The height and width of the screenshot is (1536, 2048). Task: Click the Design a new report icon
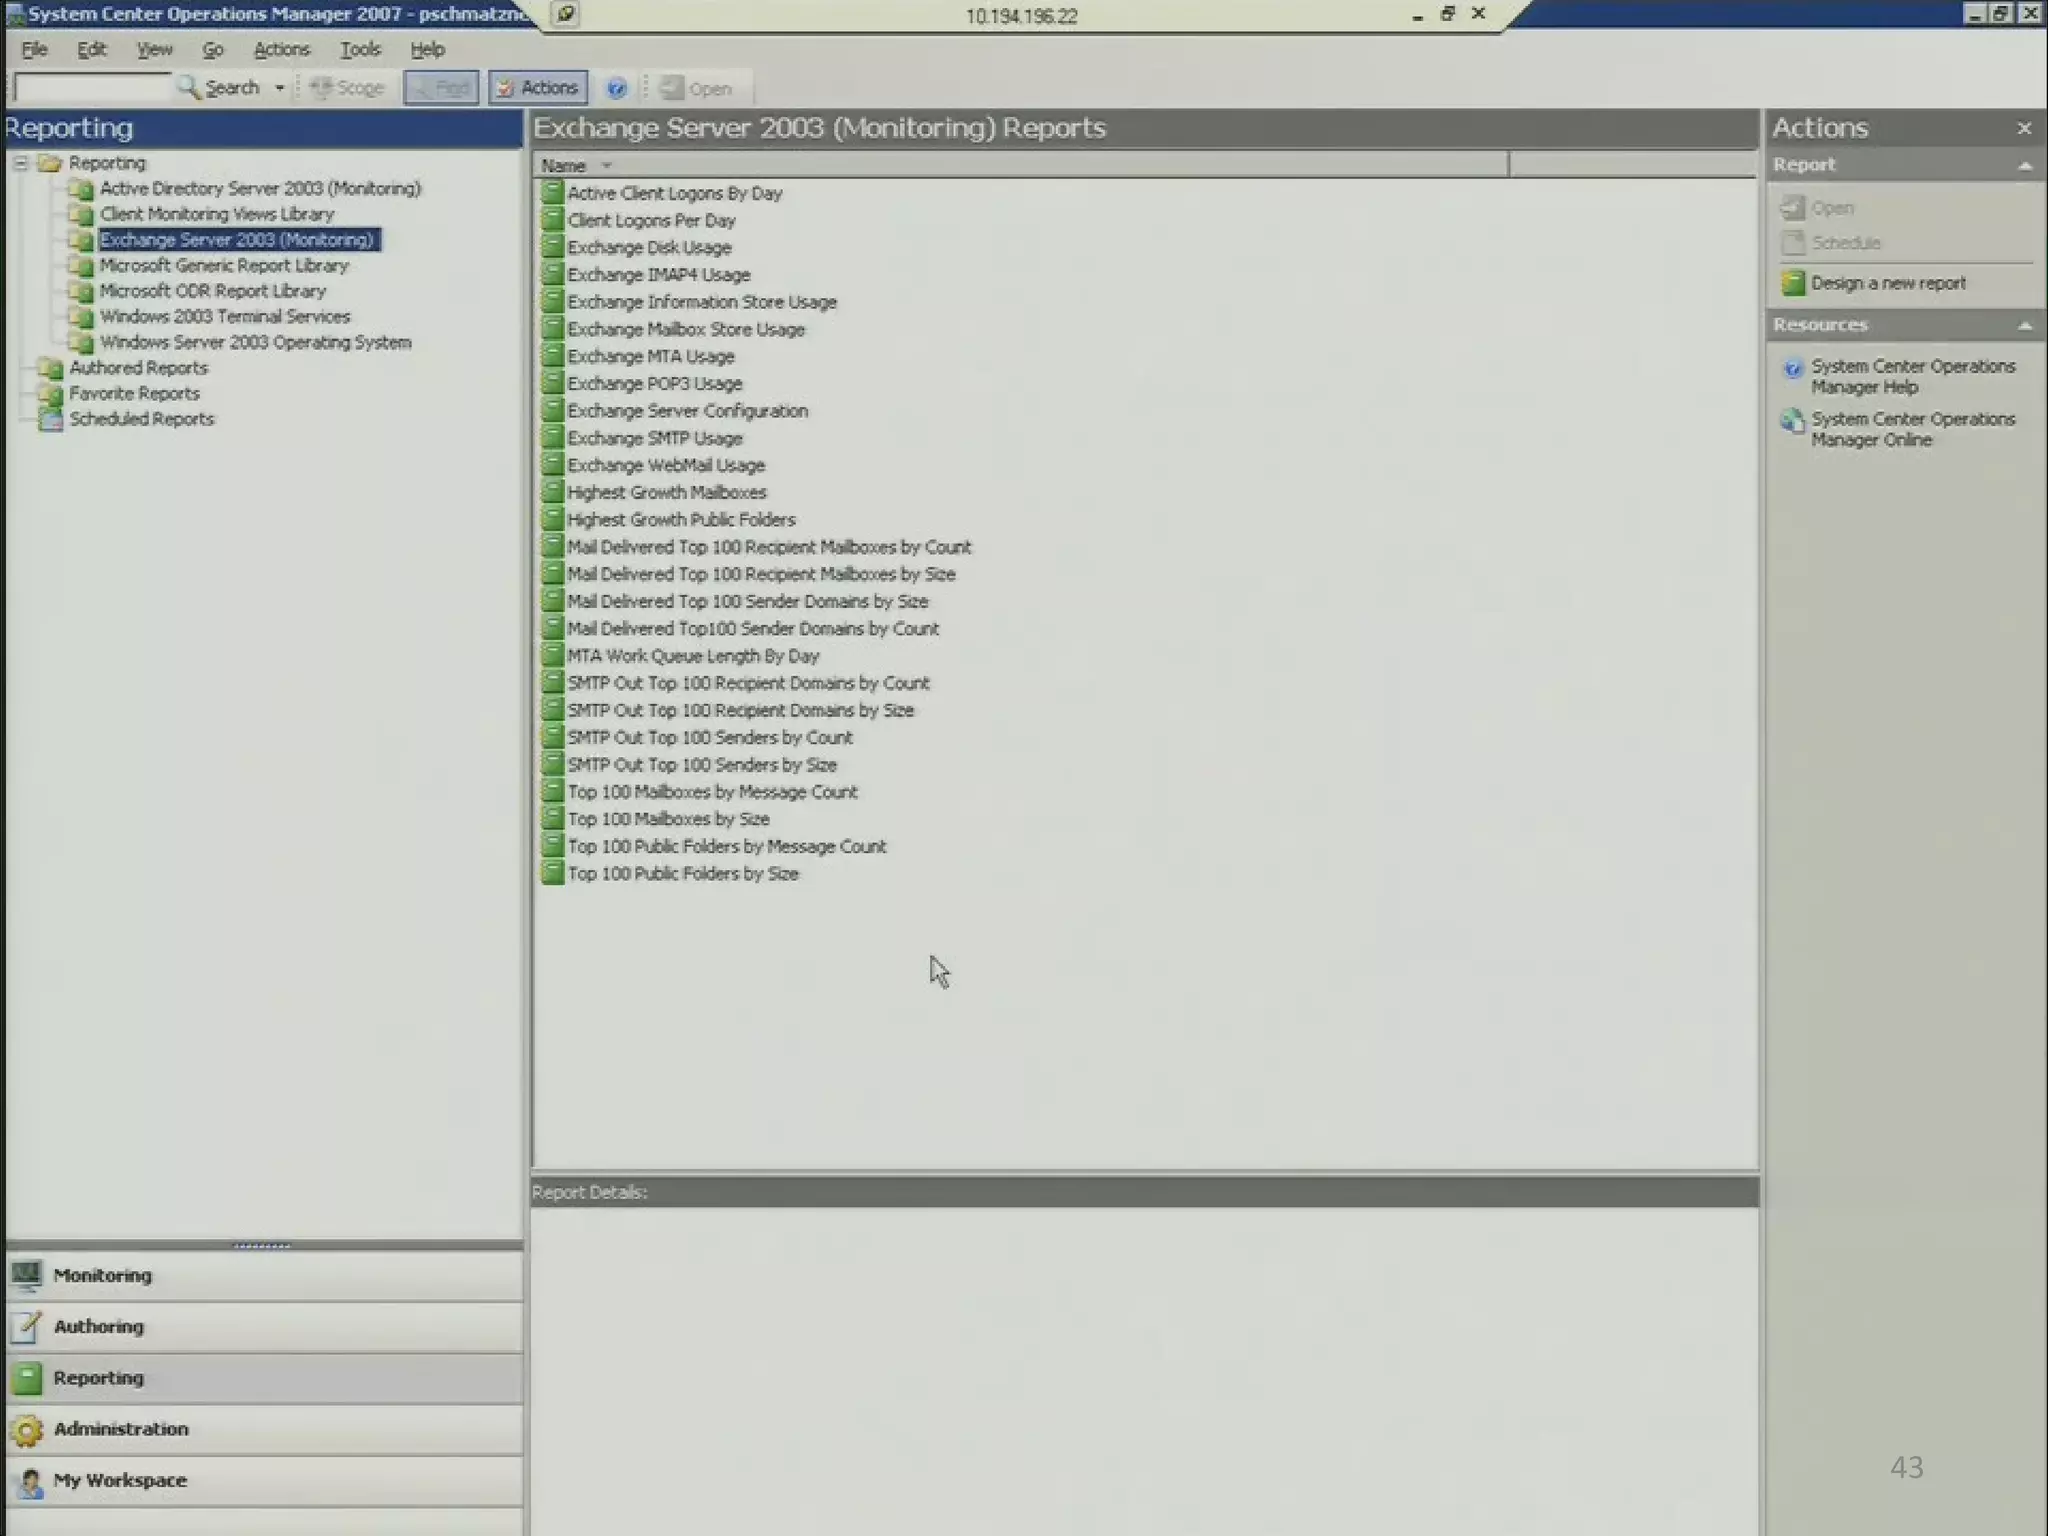[x=1793, y=284]
